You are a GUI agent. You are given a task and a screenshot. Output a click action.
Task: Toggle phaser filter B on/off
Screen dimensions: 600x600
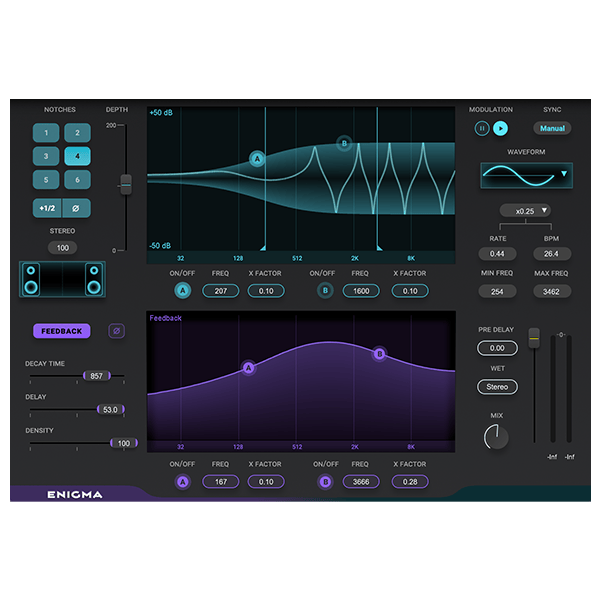(325, 291)
